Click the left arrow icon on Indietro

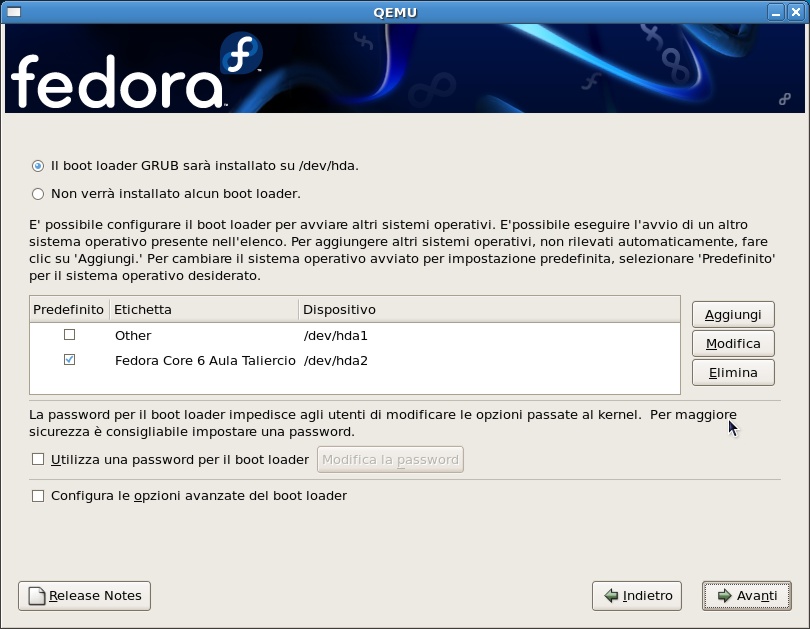tap(611, 596)
